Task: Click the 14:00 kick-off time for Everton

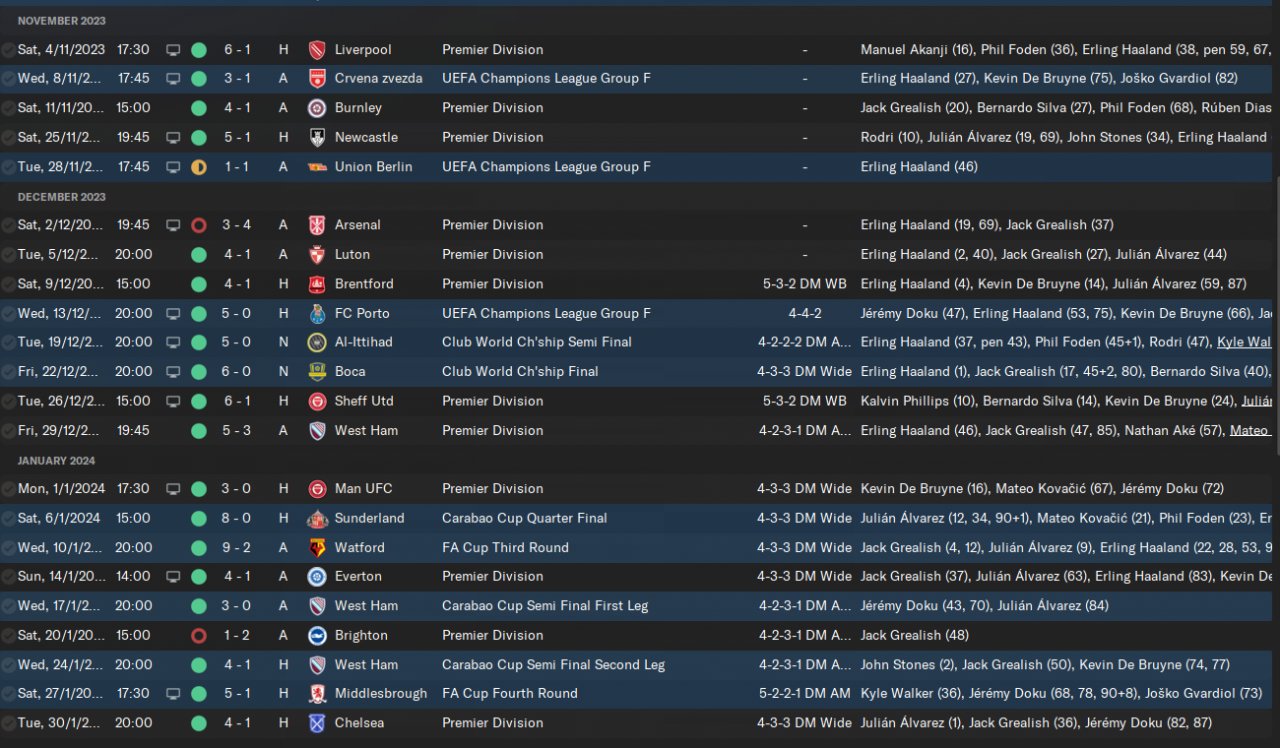Action: pos(133,576)
